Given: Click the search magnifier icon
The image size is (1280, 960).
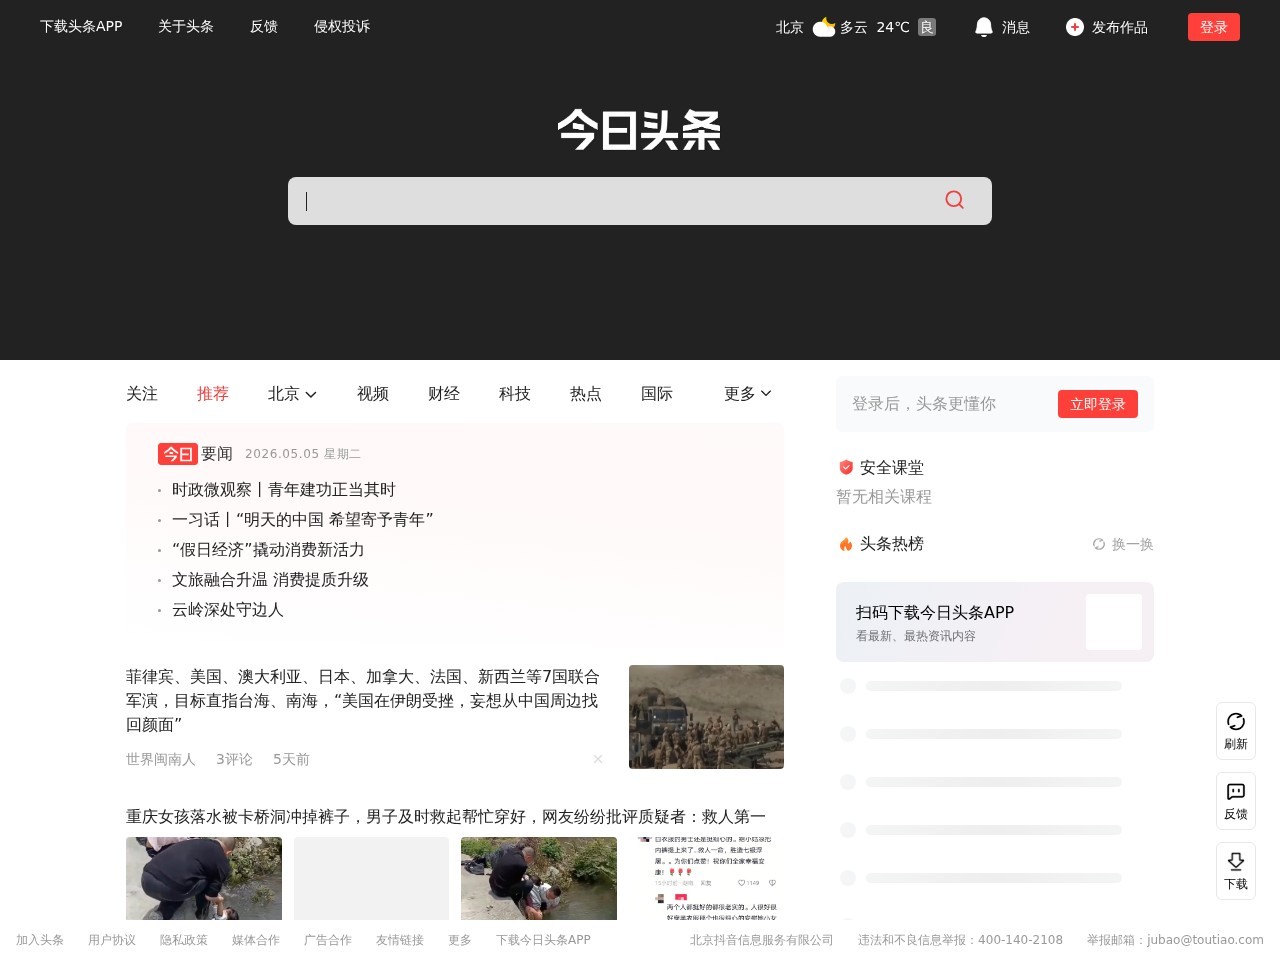Looking at the screenshot, I should click(955, 200).
